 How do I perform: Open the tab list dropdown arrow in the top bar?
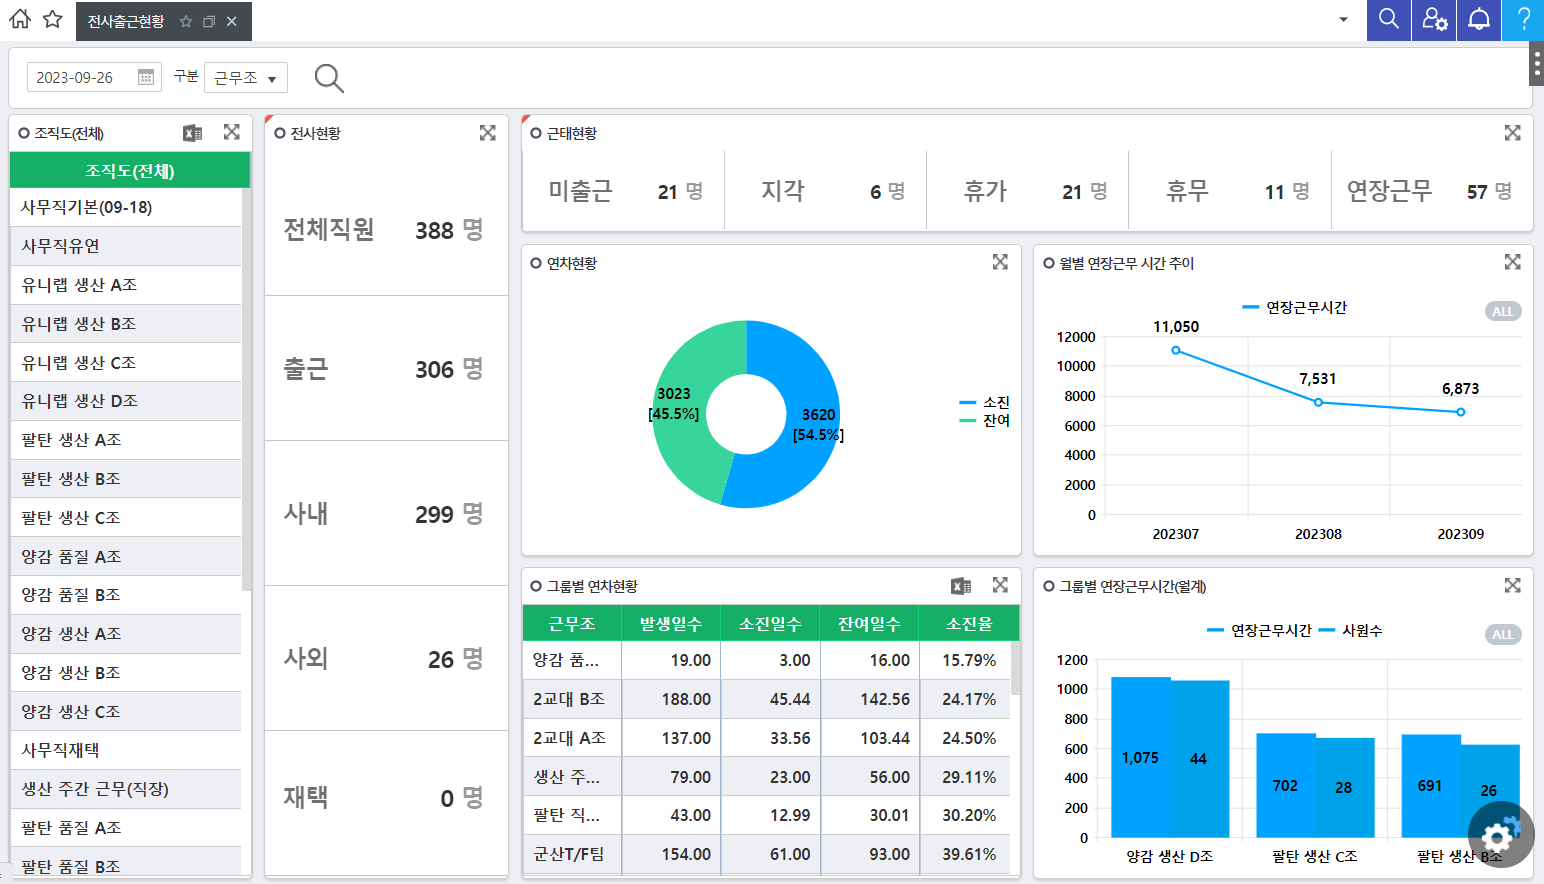click(1343, 19)
